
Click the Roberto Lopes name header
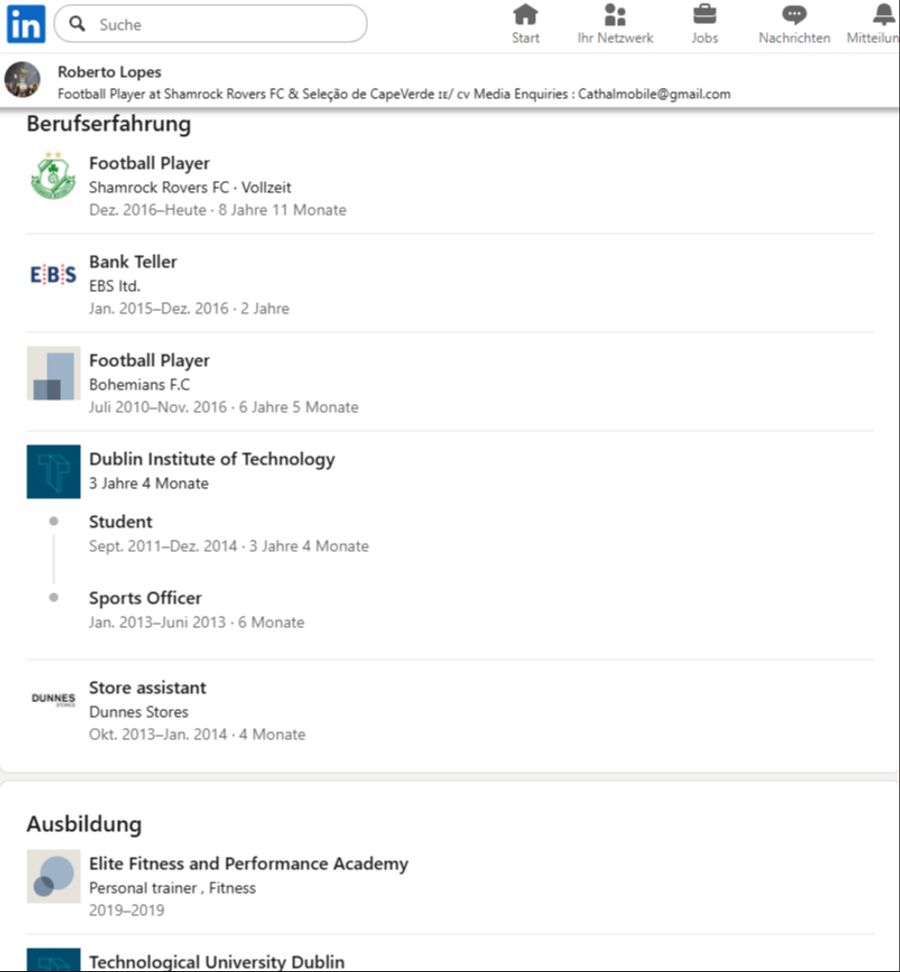tap(109, 72)
